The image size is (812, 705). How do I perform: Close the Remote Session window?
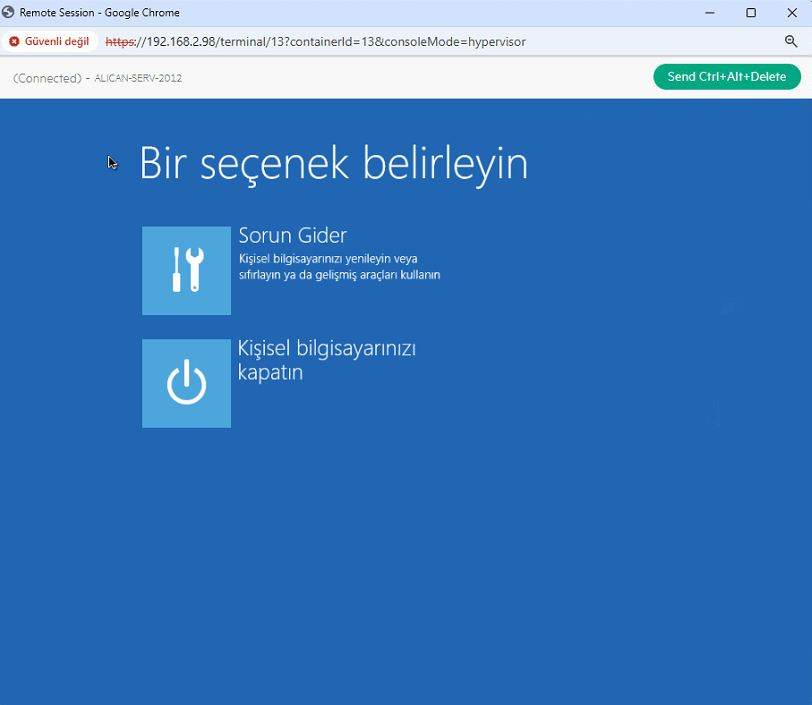tap(792, 12)
